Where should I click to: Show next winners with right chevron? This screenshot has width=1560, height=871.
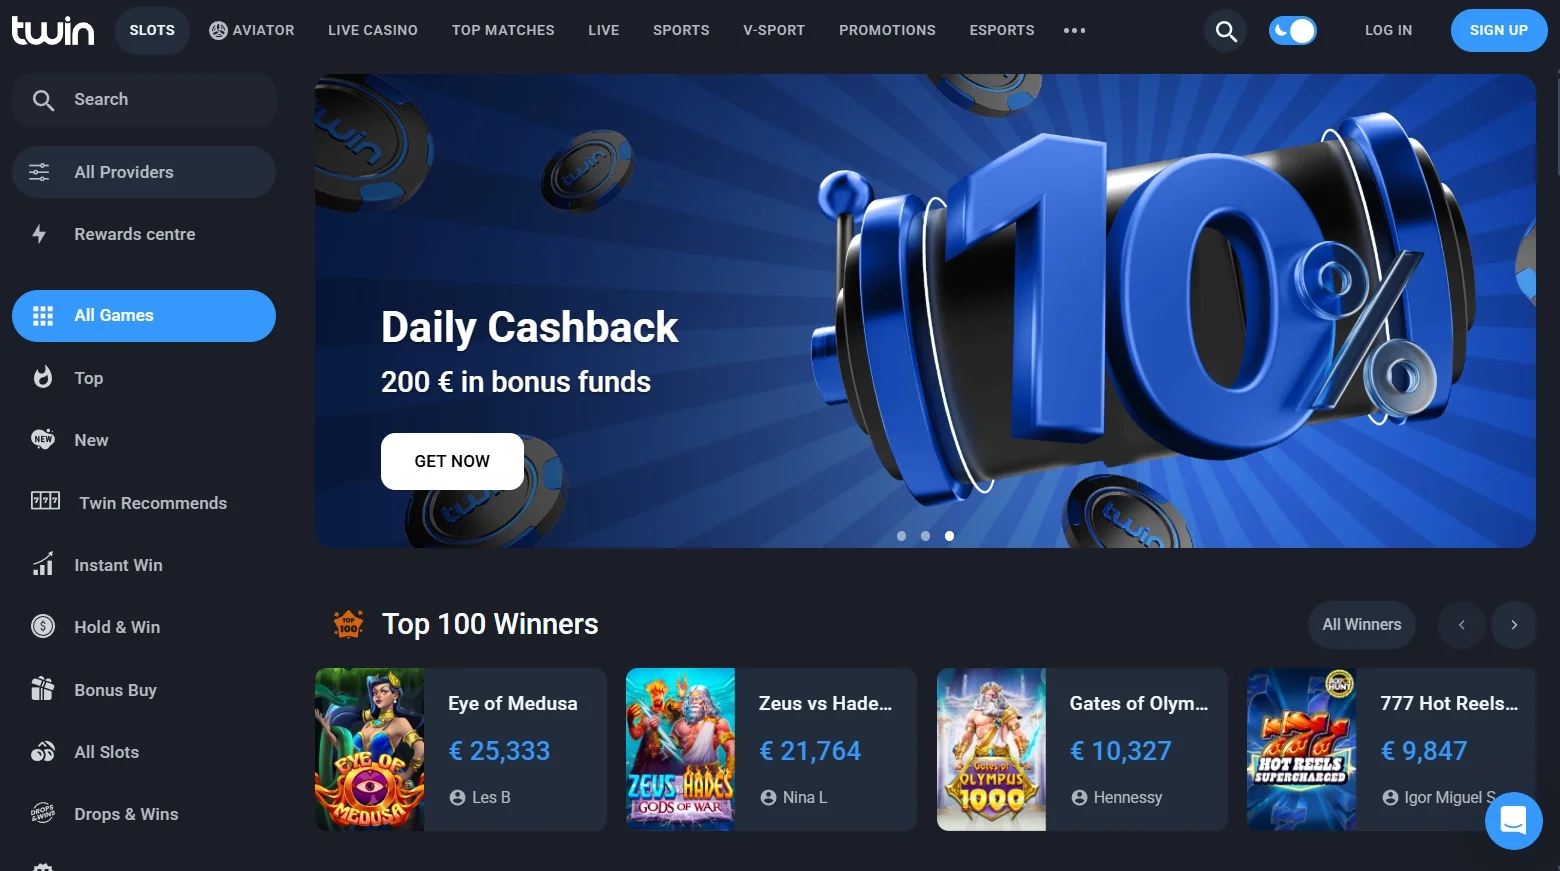coord(1514,625)
